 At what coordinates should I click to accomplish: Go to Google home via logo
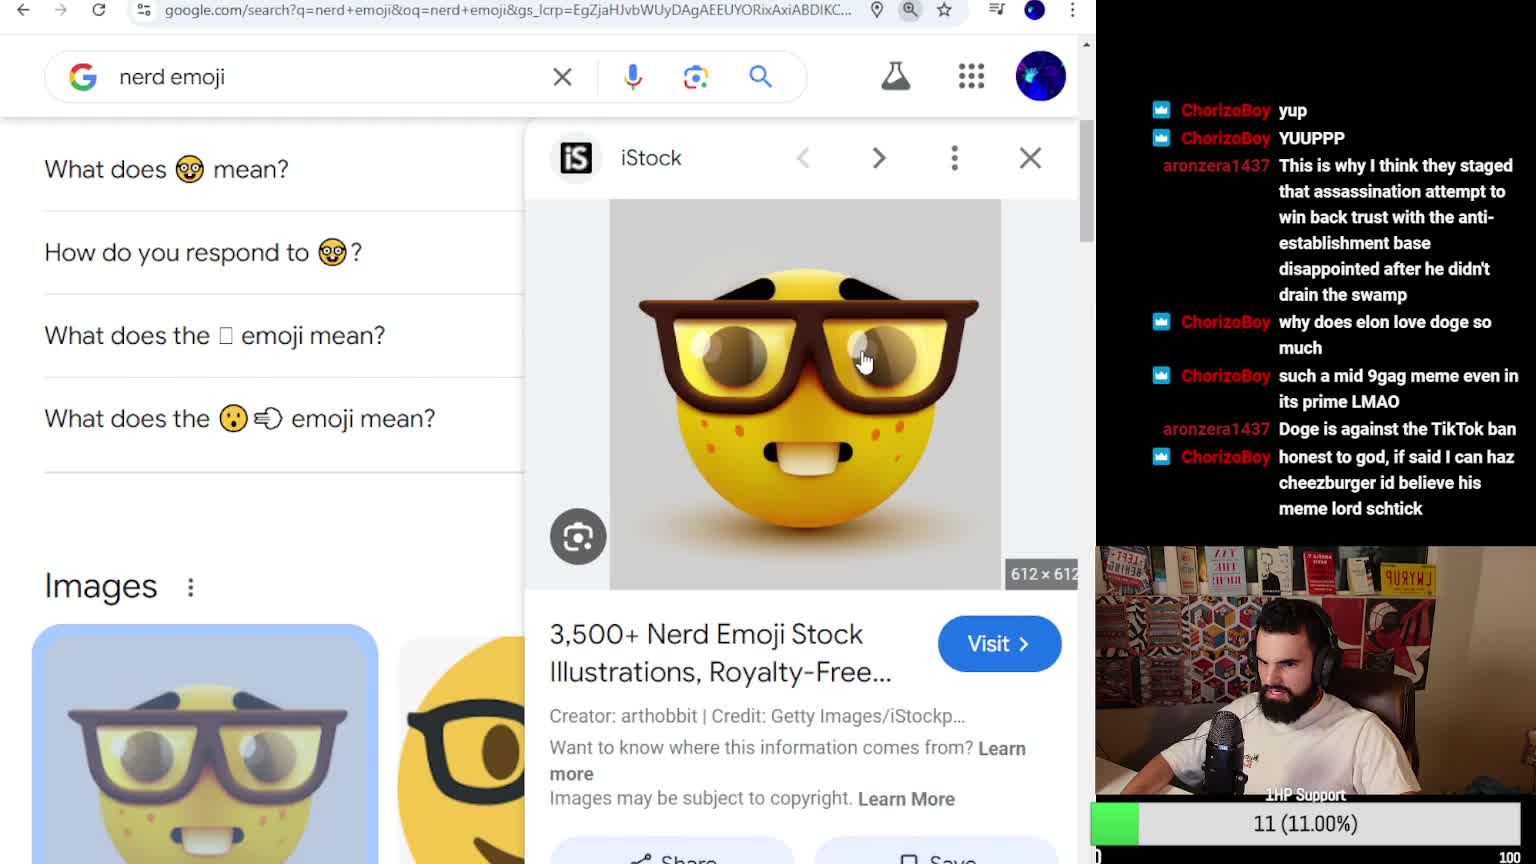pos(83,77)
